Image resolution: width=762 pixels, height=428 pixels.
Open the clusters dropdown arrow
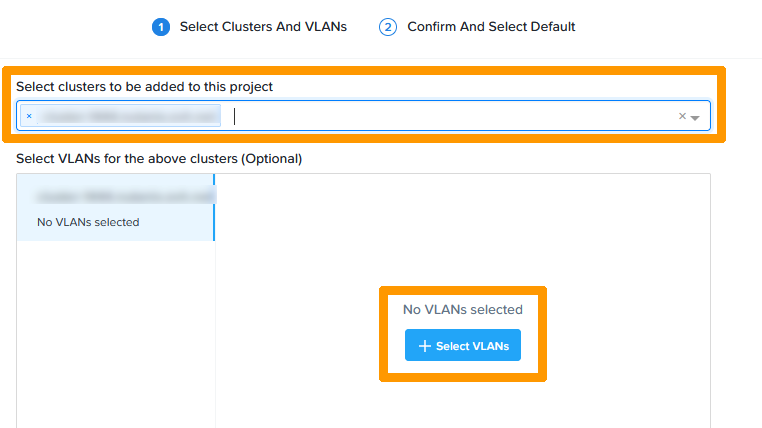695,117
